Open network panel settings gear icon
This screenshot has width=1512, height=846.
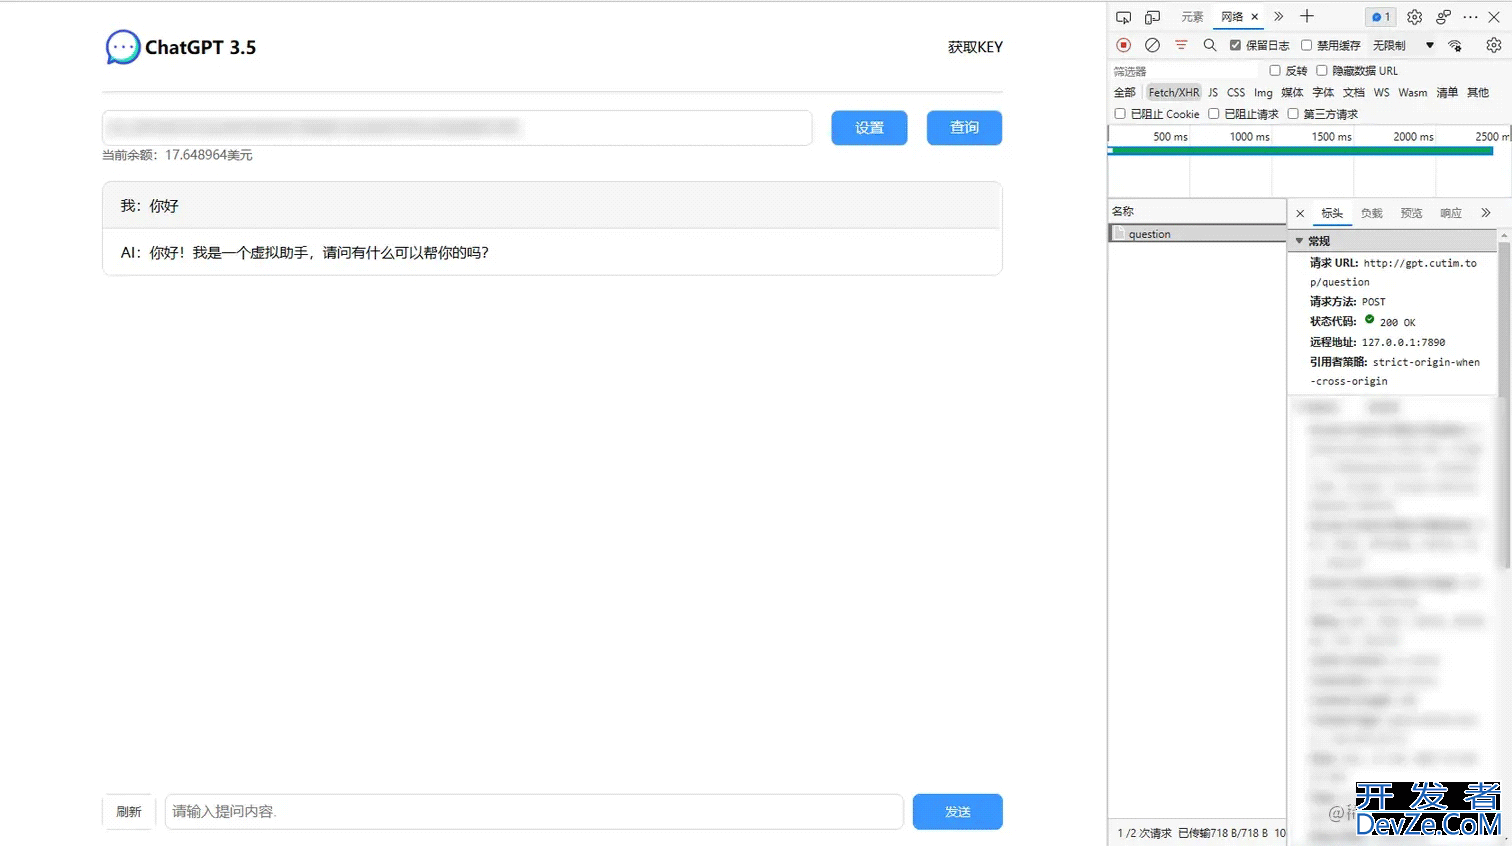click(1493, 45)
